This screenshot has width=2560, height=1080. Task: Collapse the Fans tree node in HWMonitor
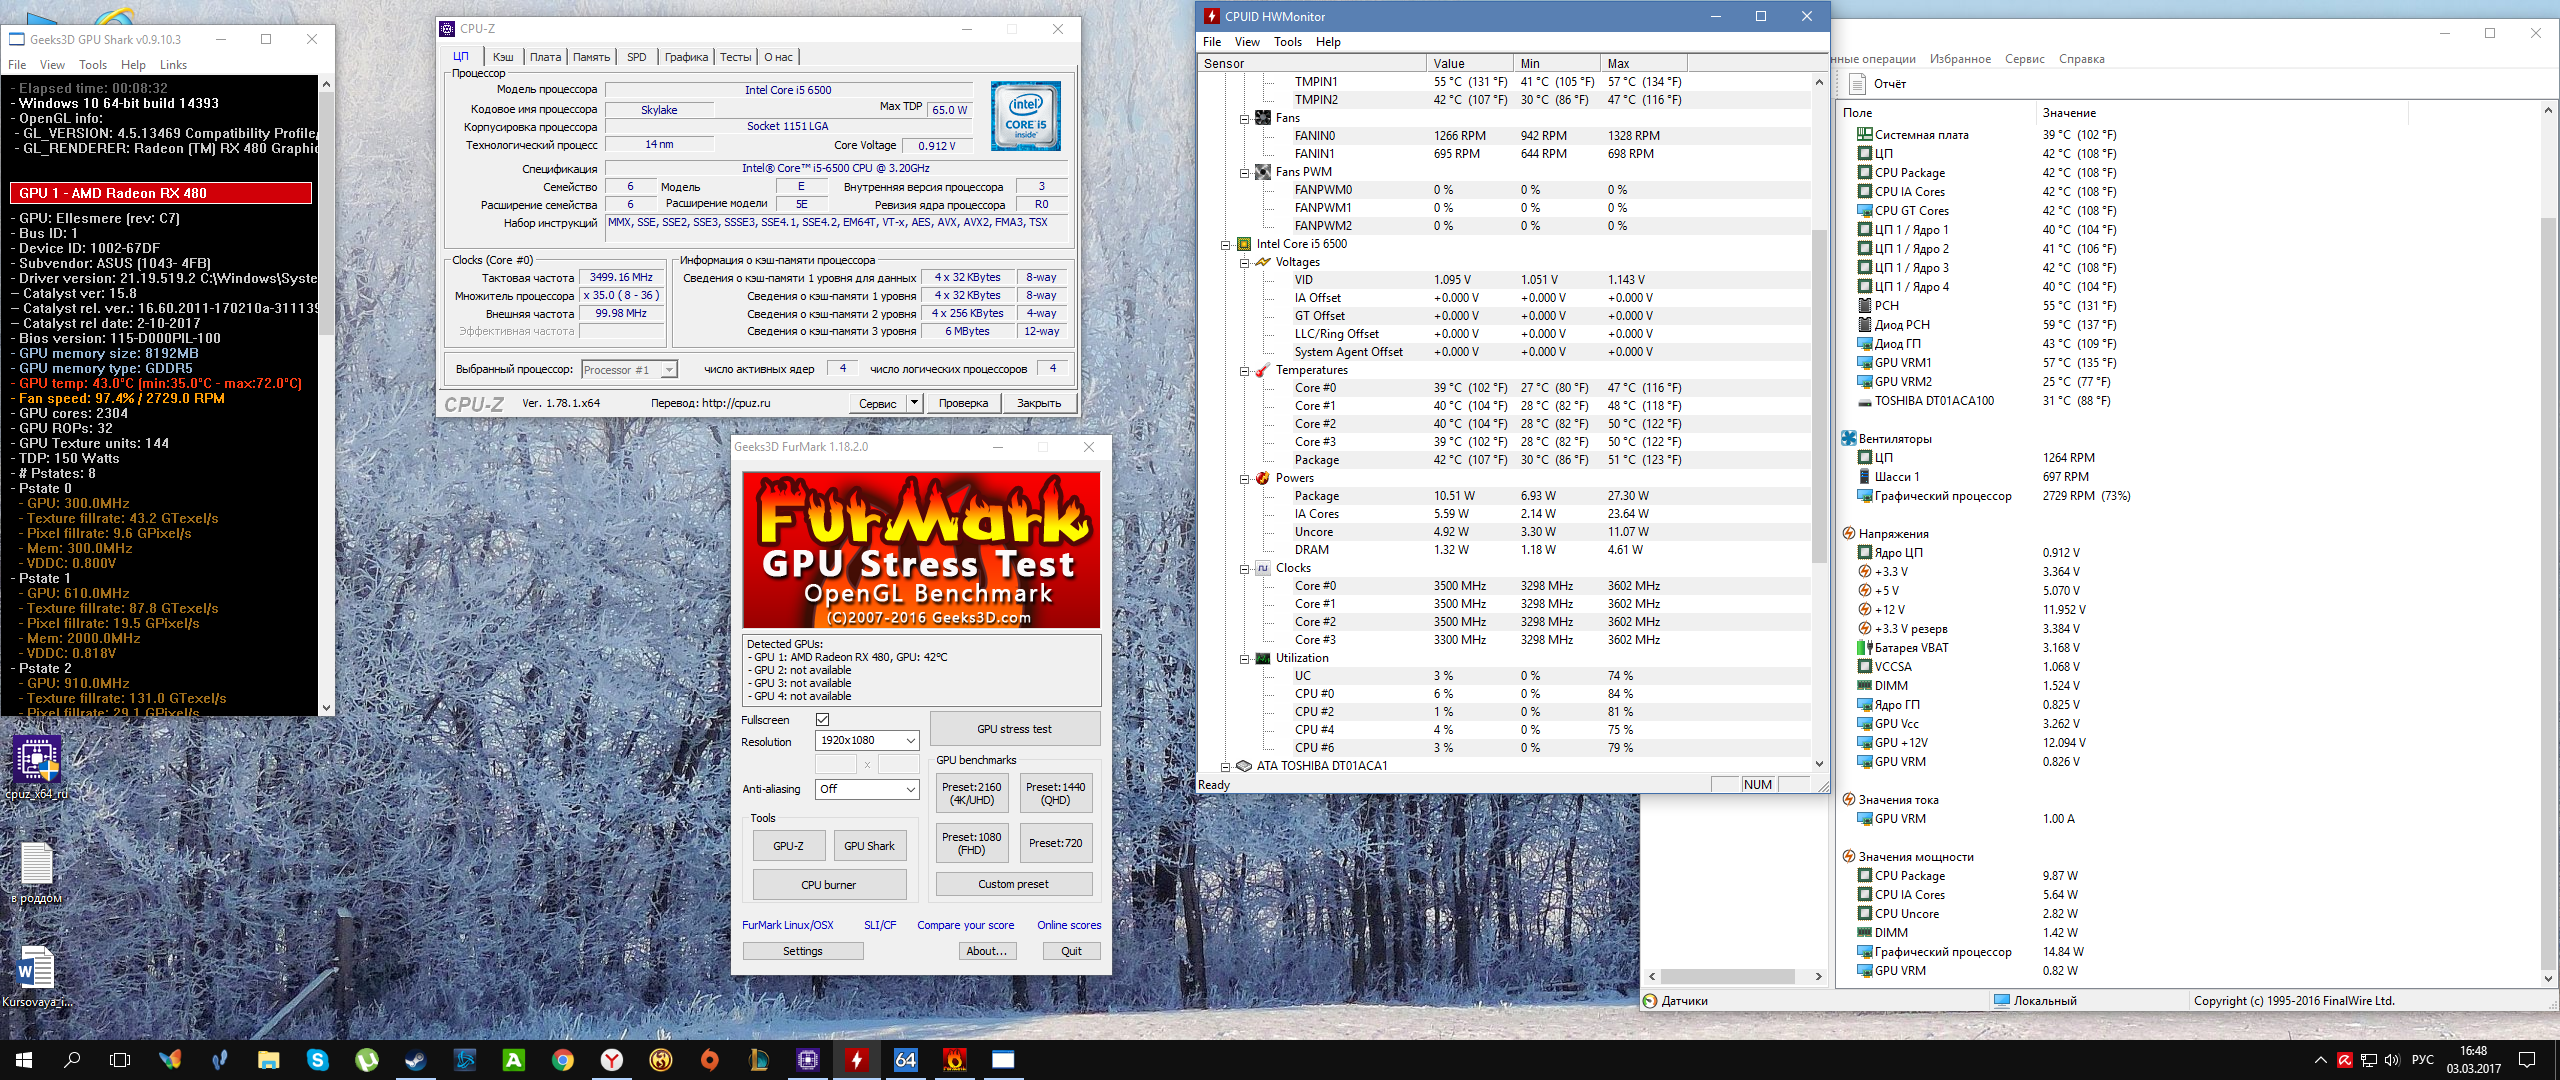pyautogui.click(x=1245, y=118)
